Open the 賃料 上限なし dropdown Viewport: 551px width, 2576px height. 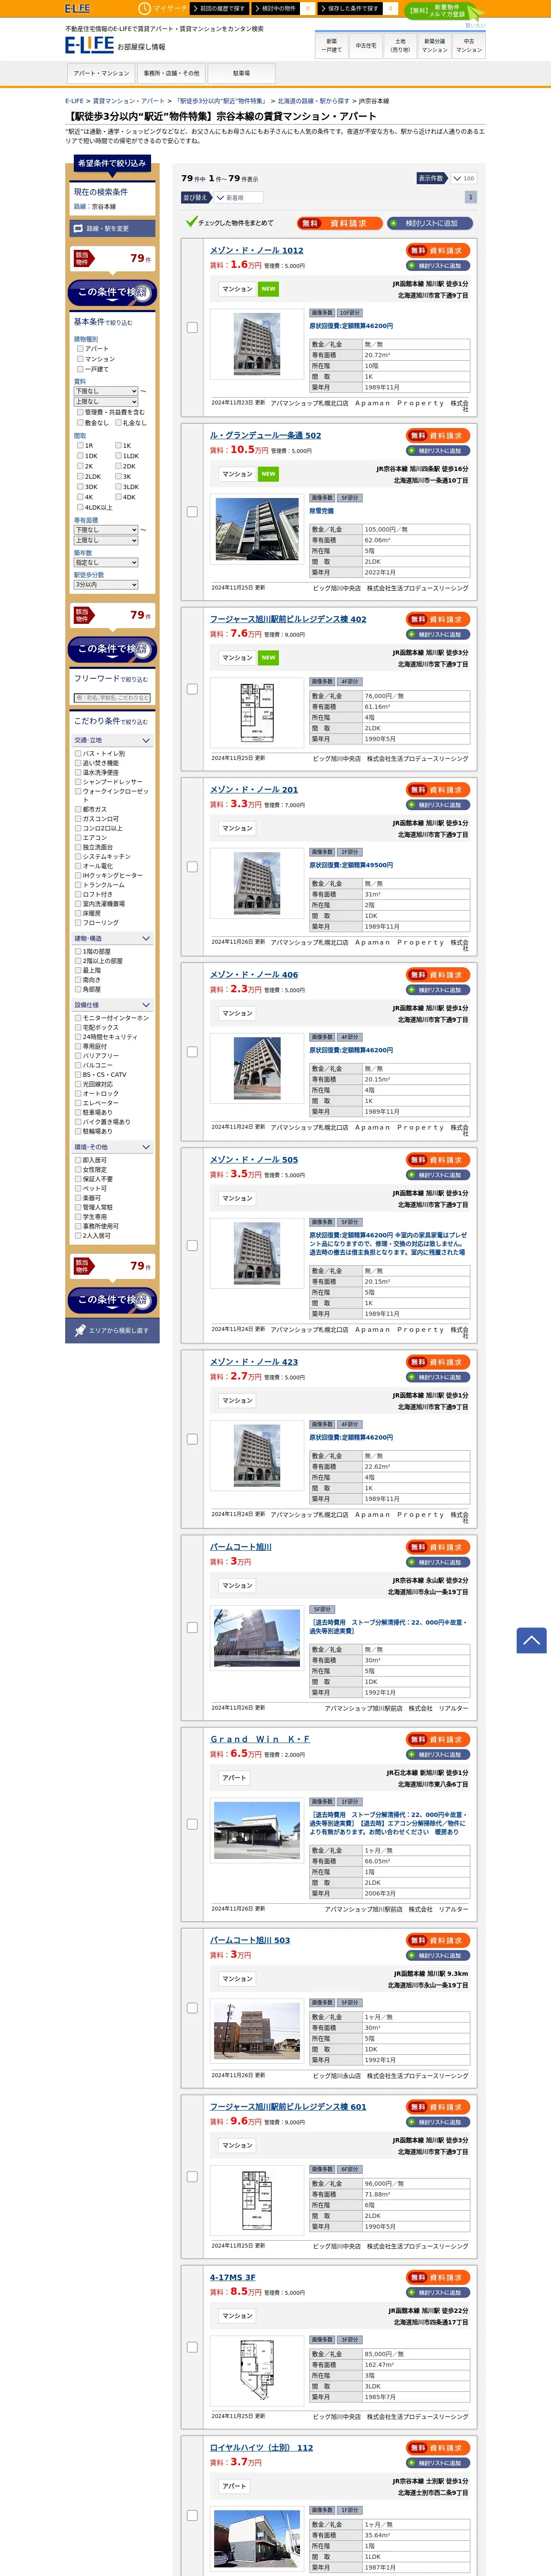click(x=106, y=402)
